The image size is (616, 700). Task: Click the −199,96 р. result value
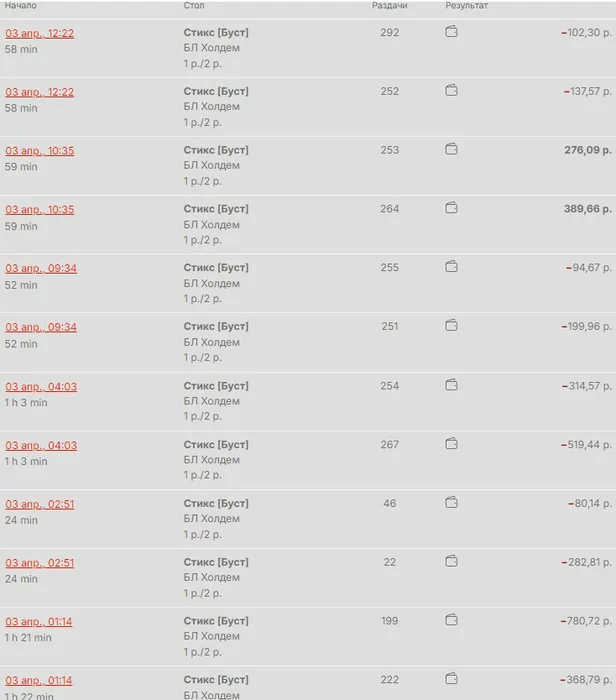click(586, 327)
